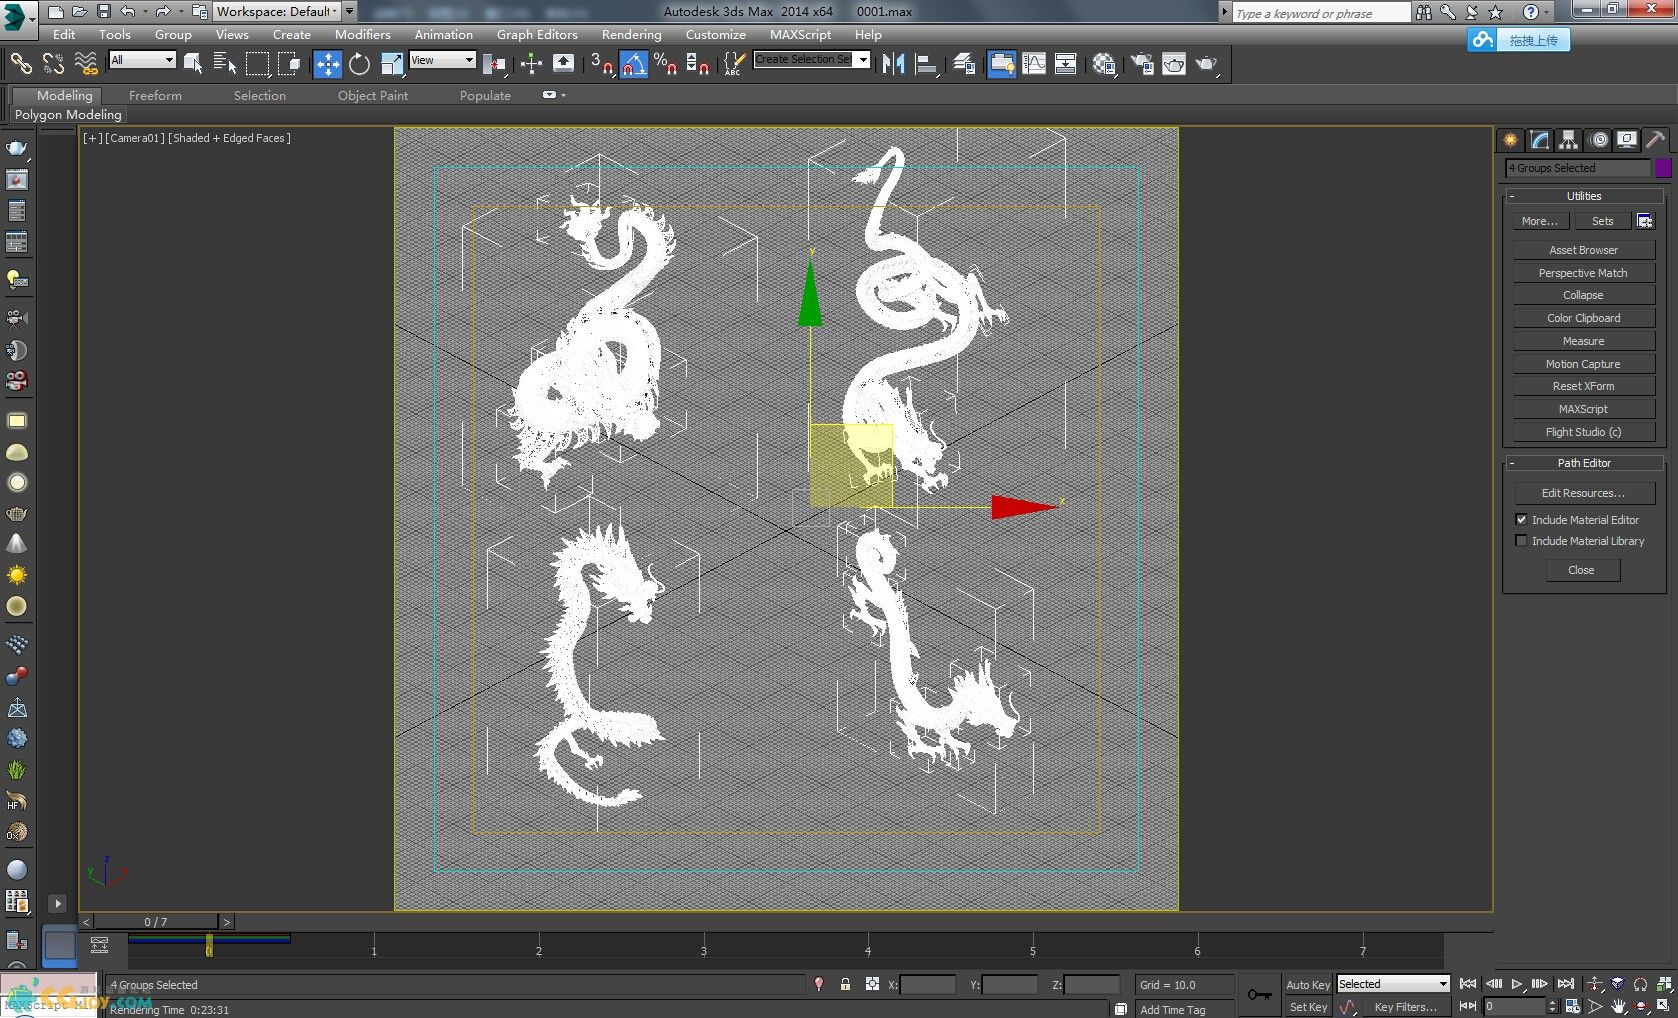
Task: Open the Rendered Frame Window
Action: click(1173, 64)
